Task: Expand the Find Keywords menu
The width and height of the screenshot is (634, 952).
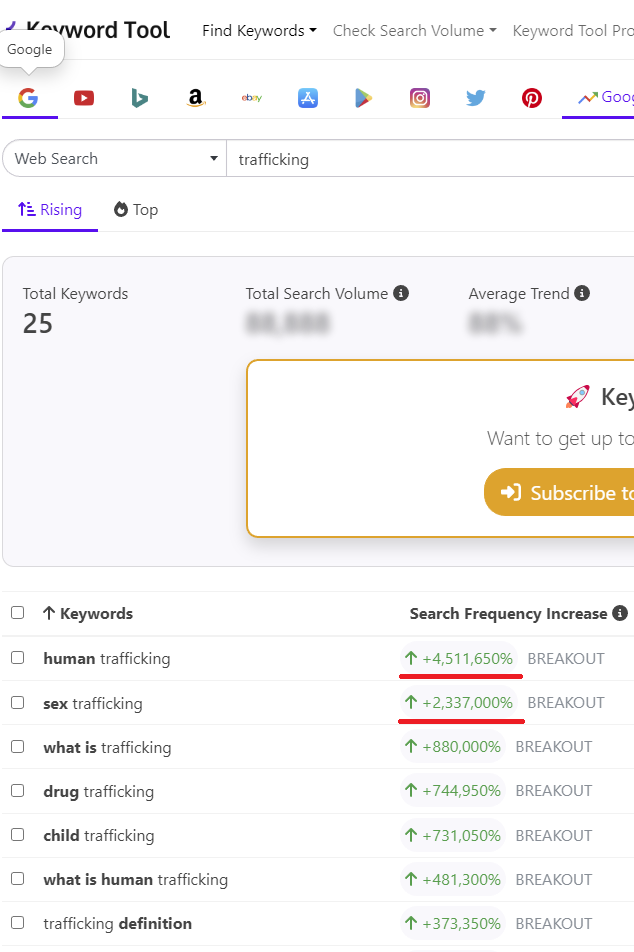Action: (259, 31)
